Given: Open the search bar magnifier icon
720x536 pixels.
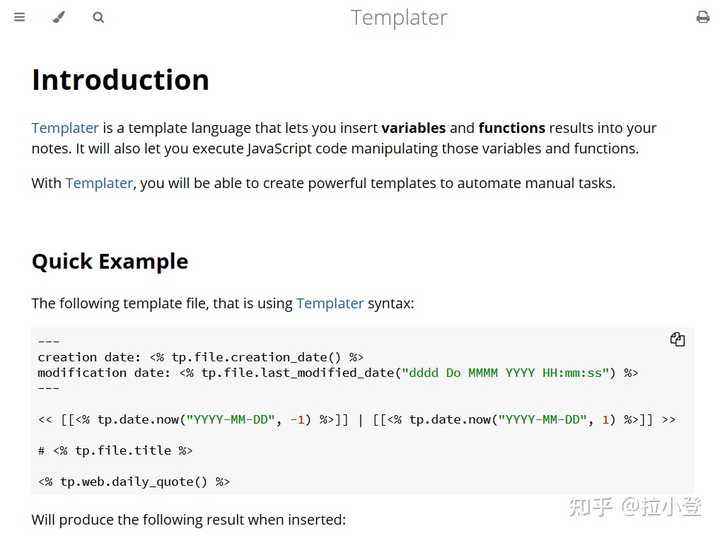Looking at the screenshot, I should 98,17.
